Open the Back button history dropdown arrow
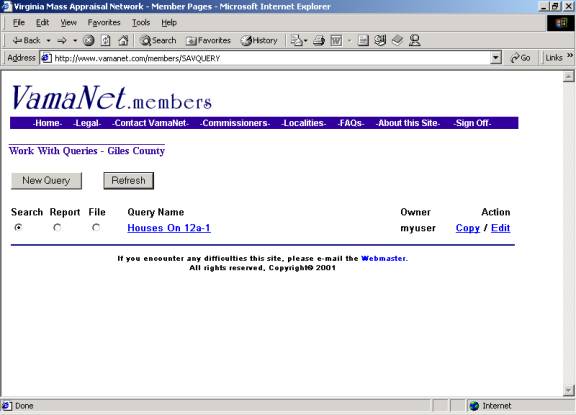Image resolution: width=576 pixels, height=415 pixels. pyautogui.click(x=48, y=41)
